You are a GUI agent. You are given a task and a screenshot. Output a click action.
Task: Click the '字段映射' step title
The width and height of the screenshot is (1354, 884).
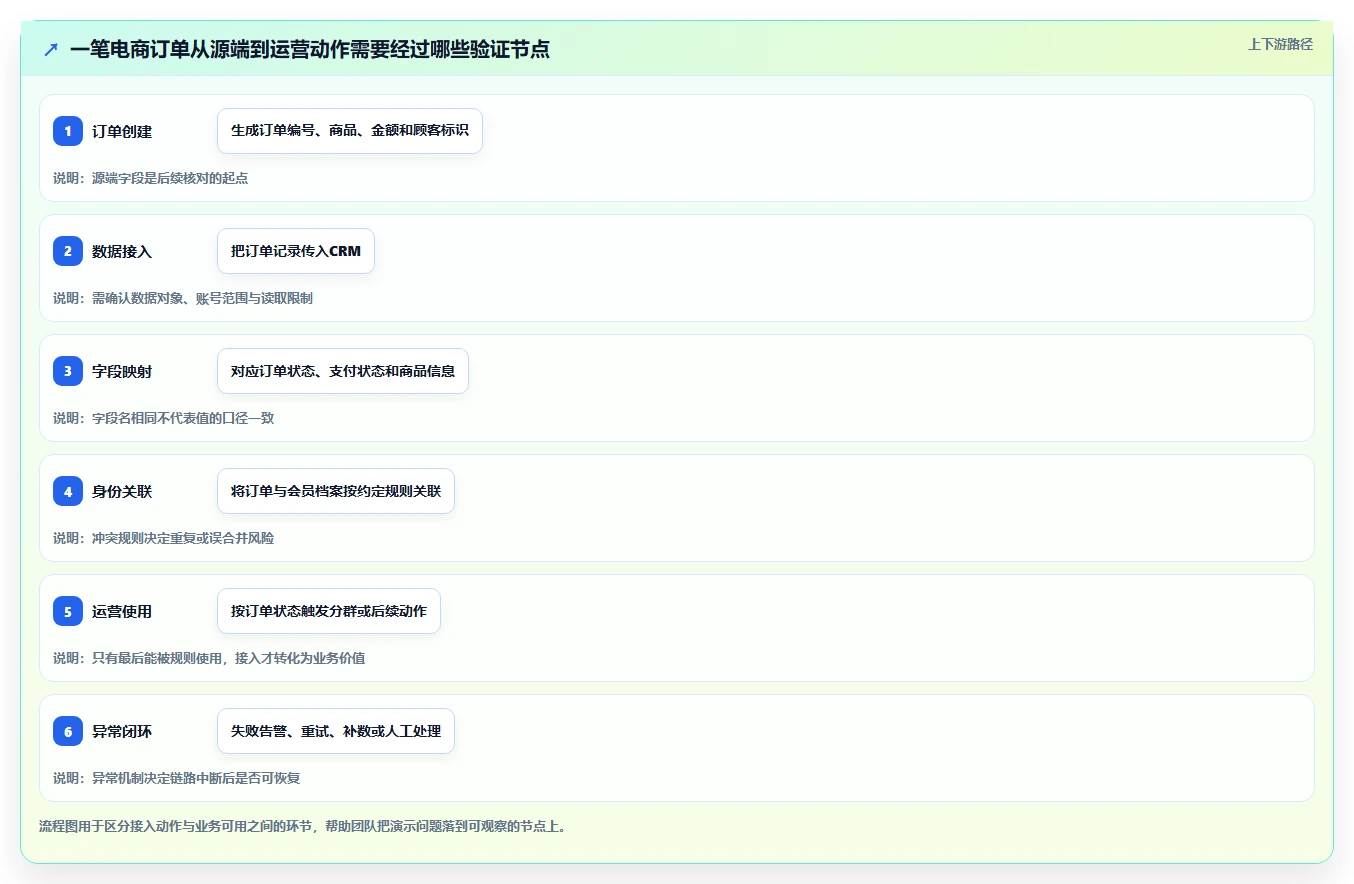122,371
